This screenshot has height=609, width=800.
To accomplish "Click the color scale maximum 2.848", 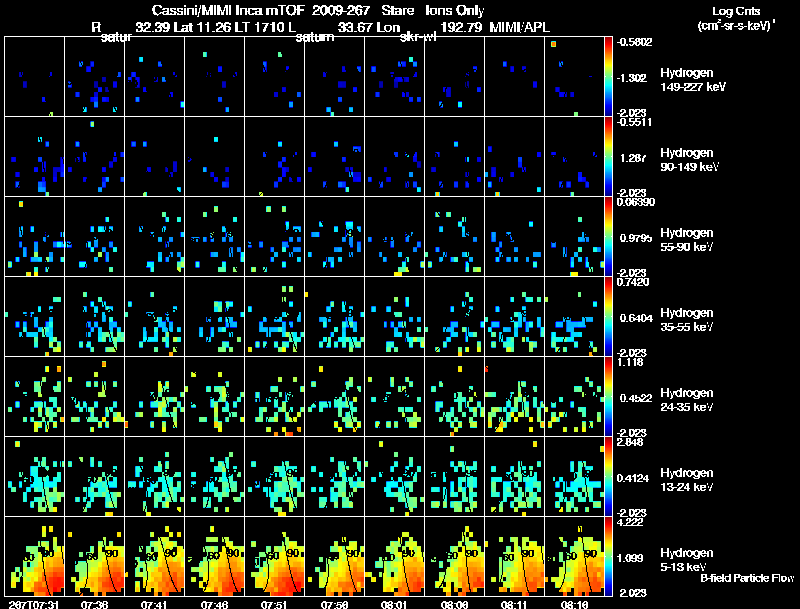I will coord(630,443).
